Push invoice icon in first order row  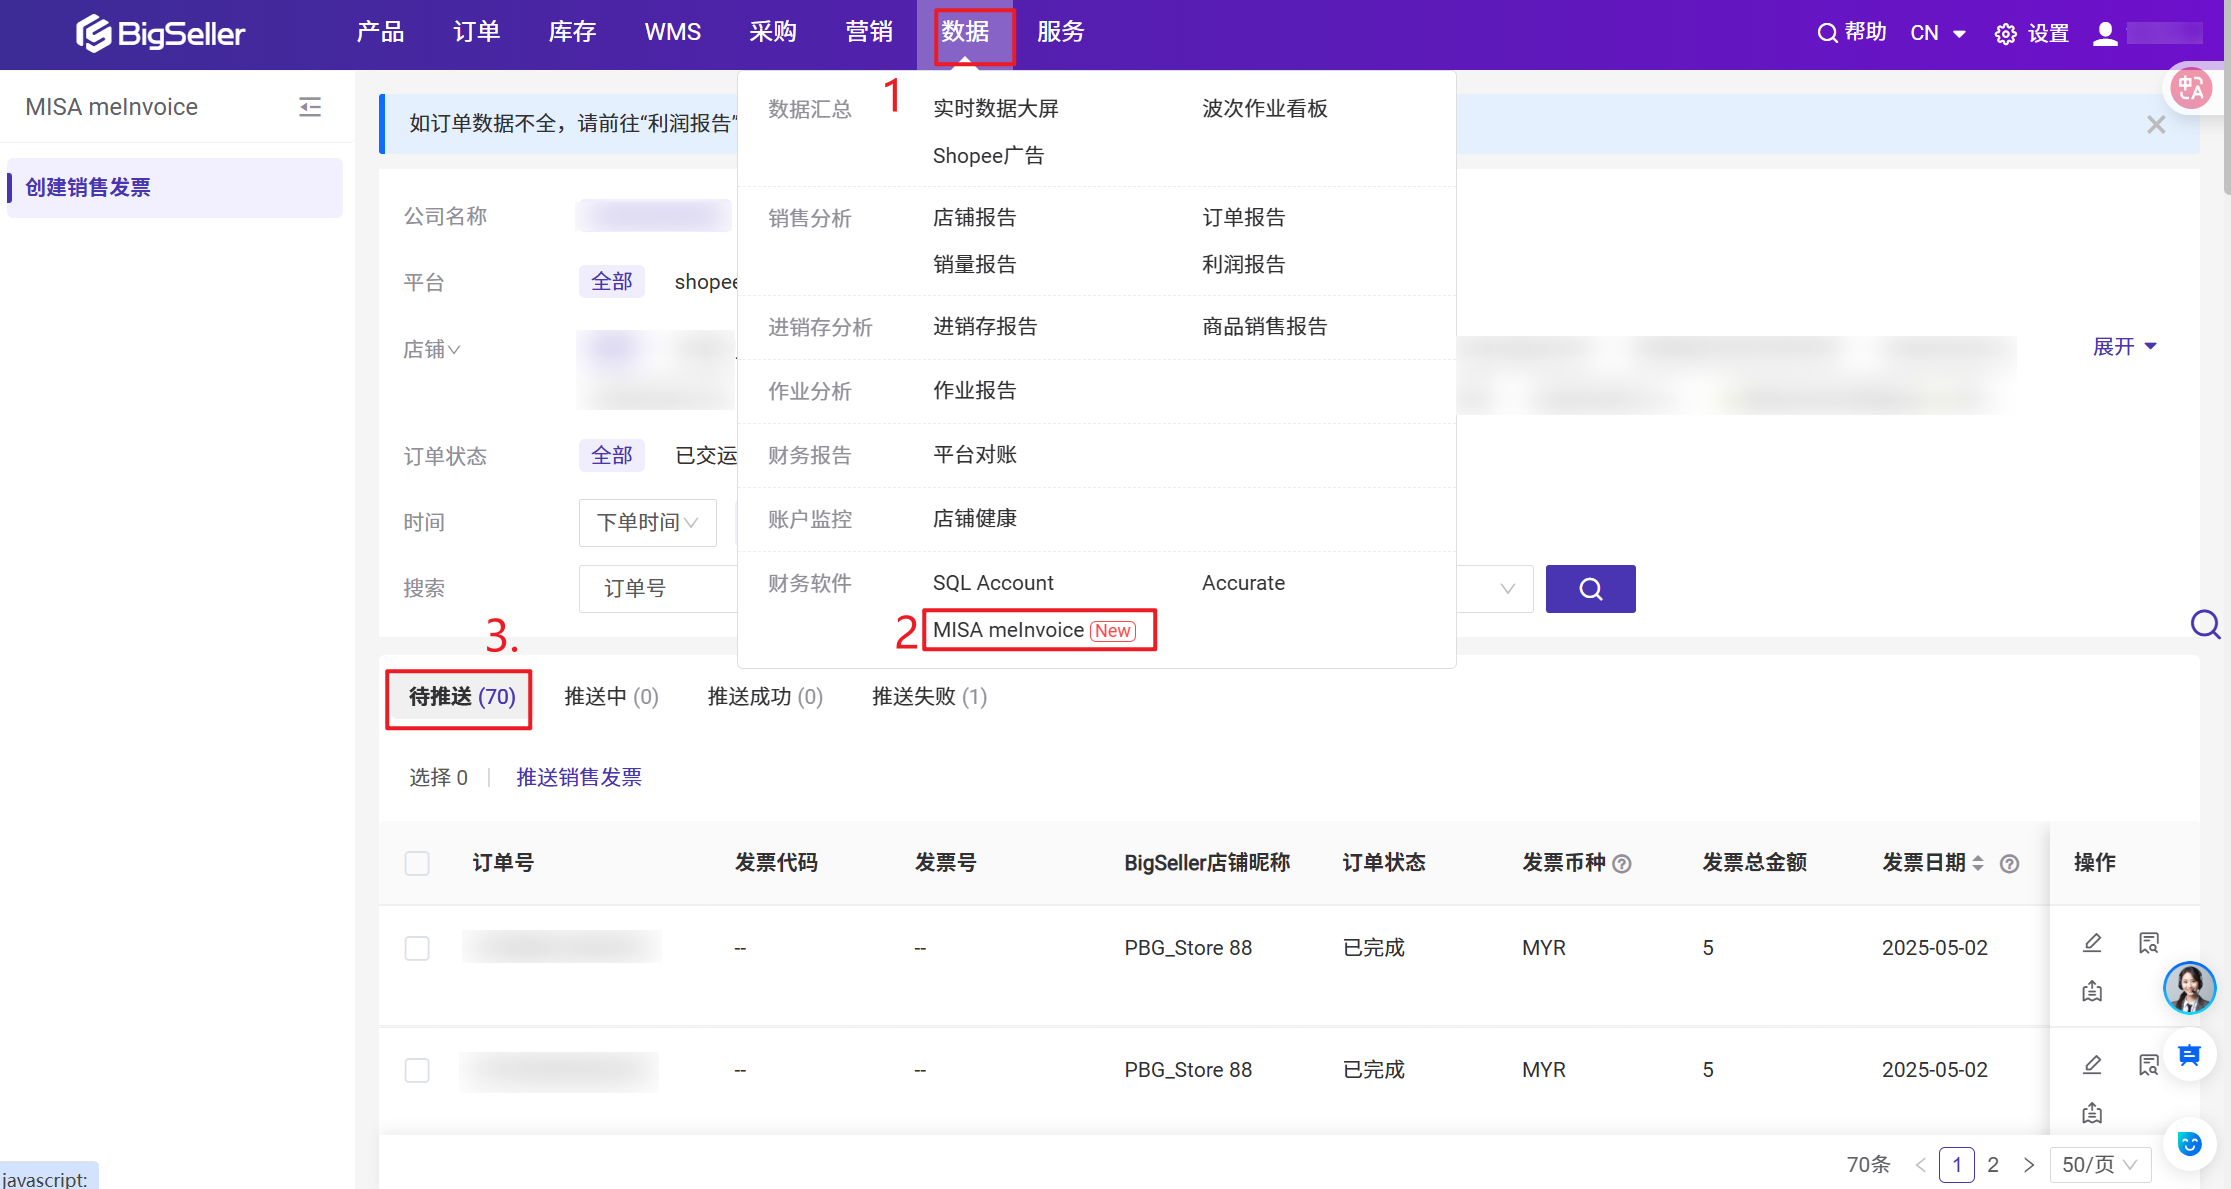click(2092, 991)
